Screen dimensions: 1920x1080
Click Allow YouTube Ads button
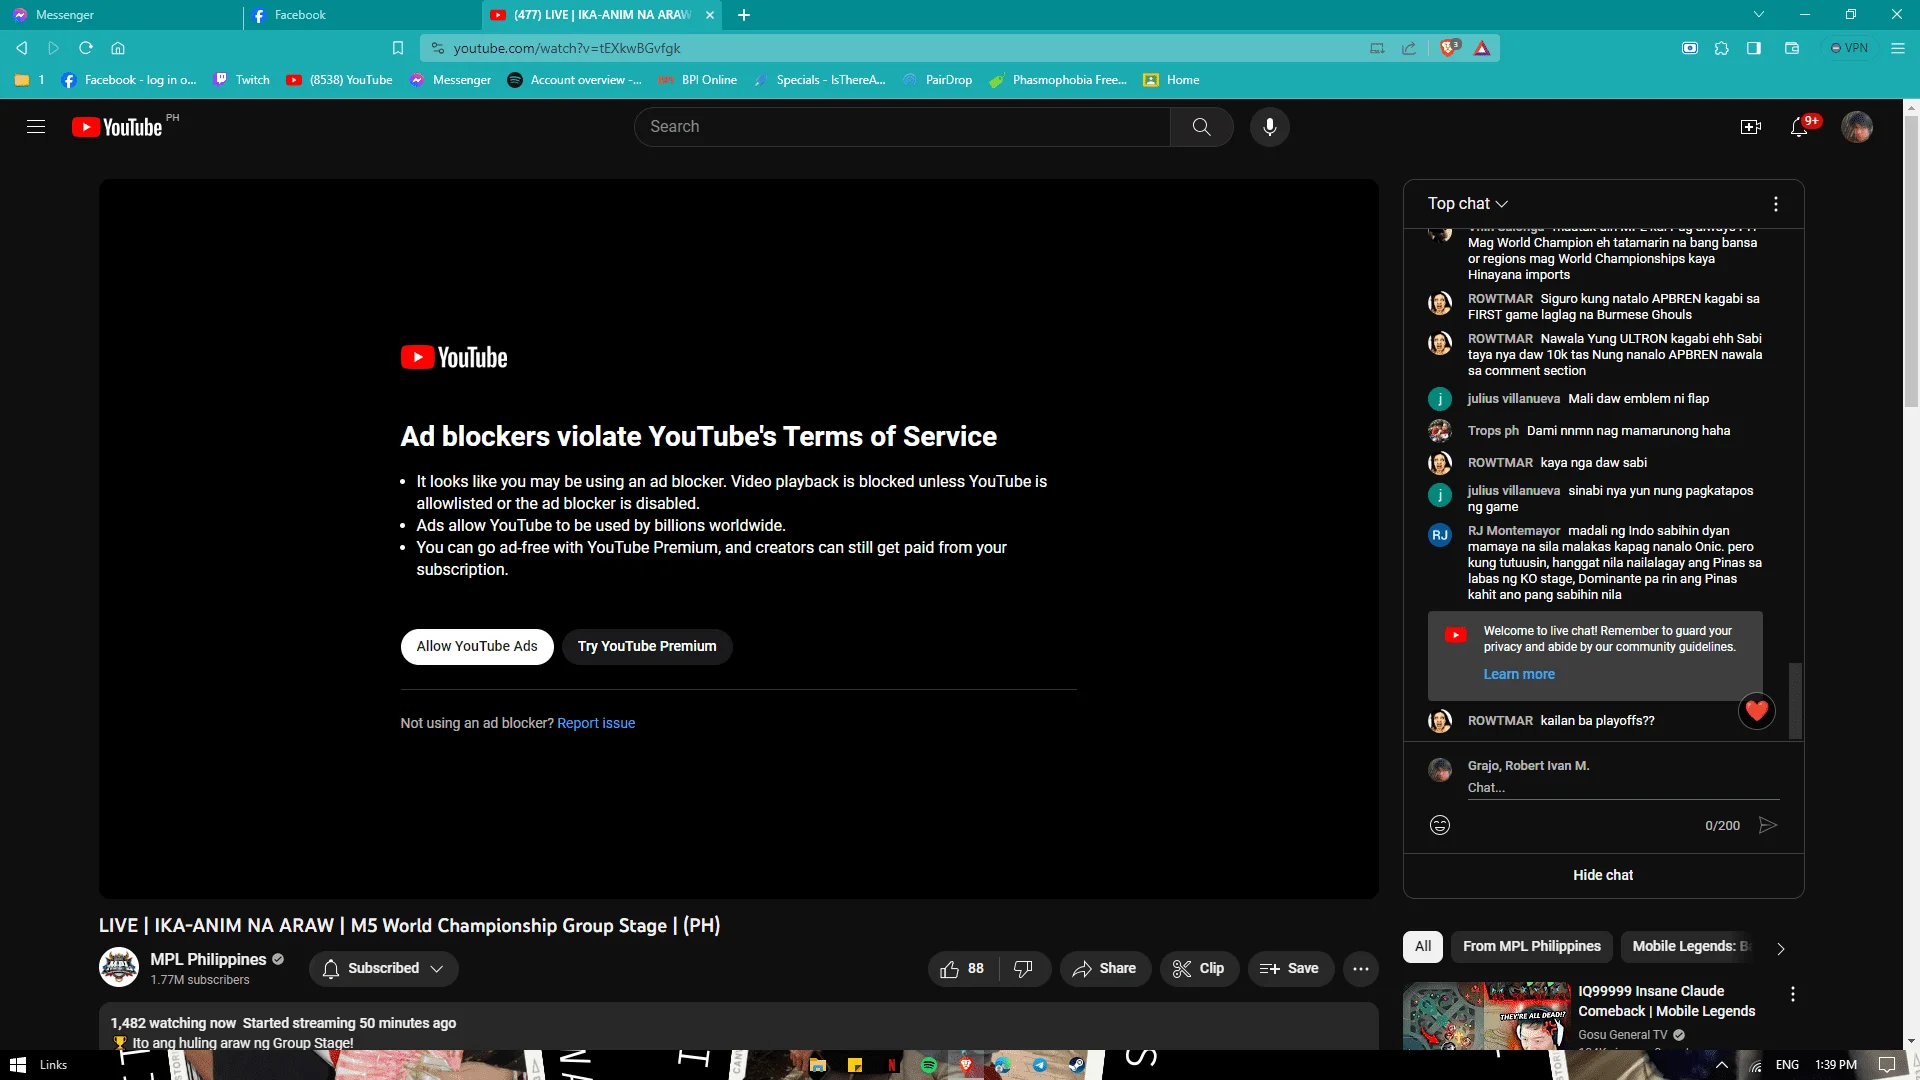477,647
